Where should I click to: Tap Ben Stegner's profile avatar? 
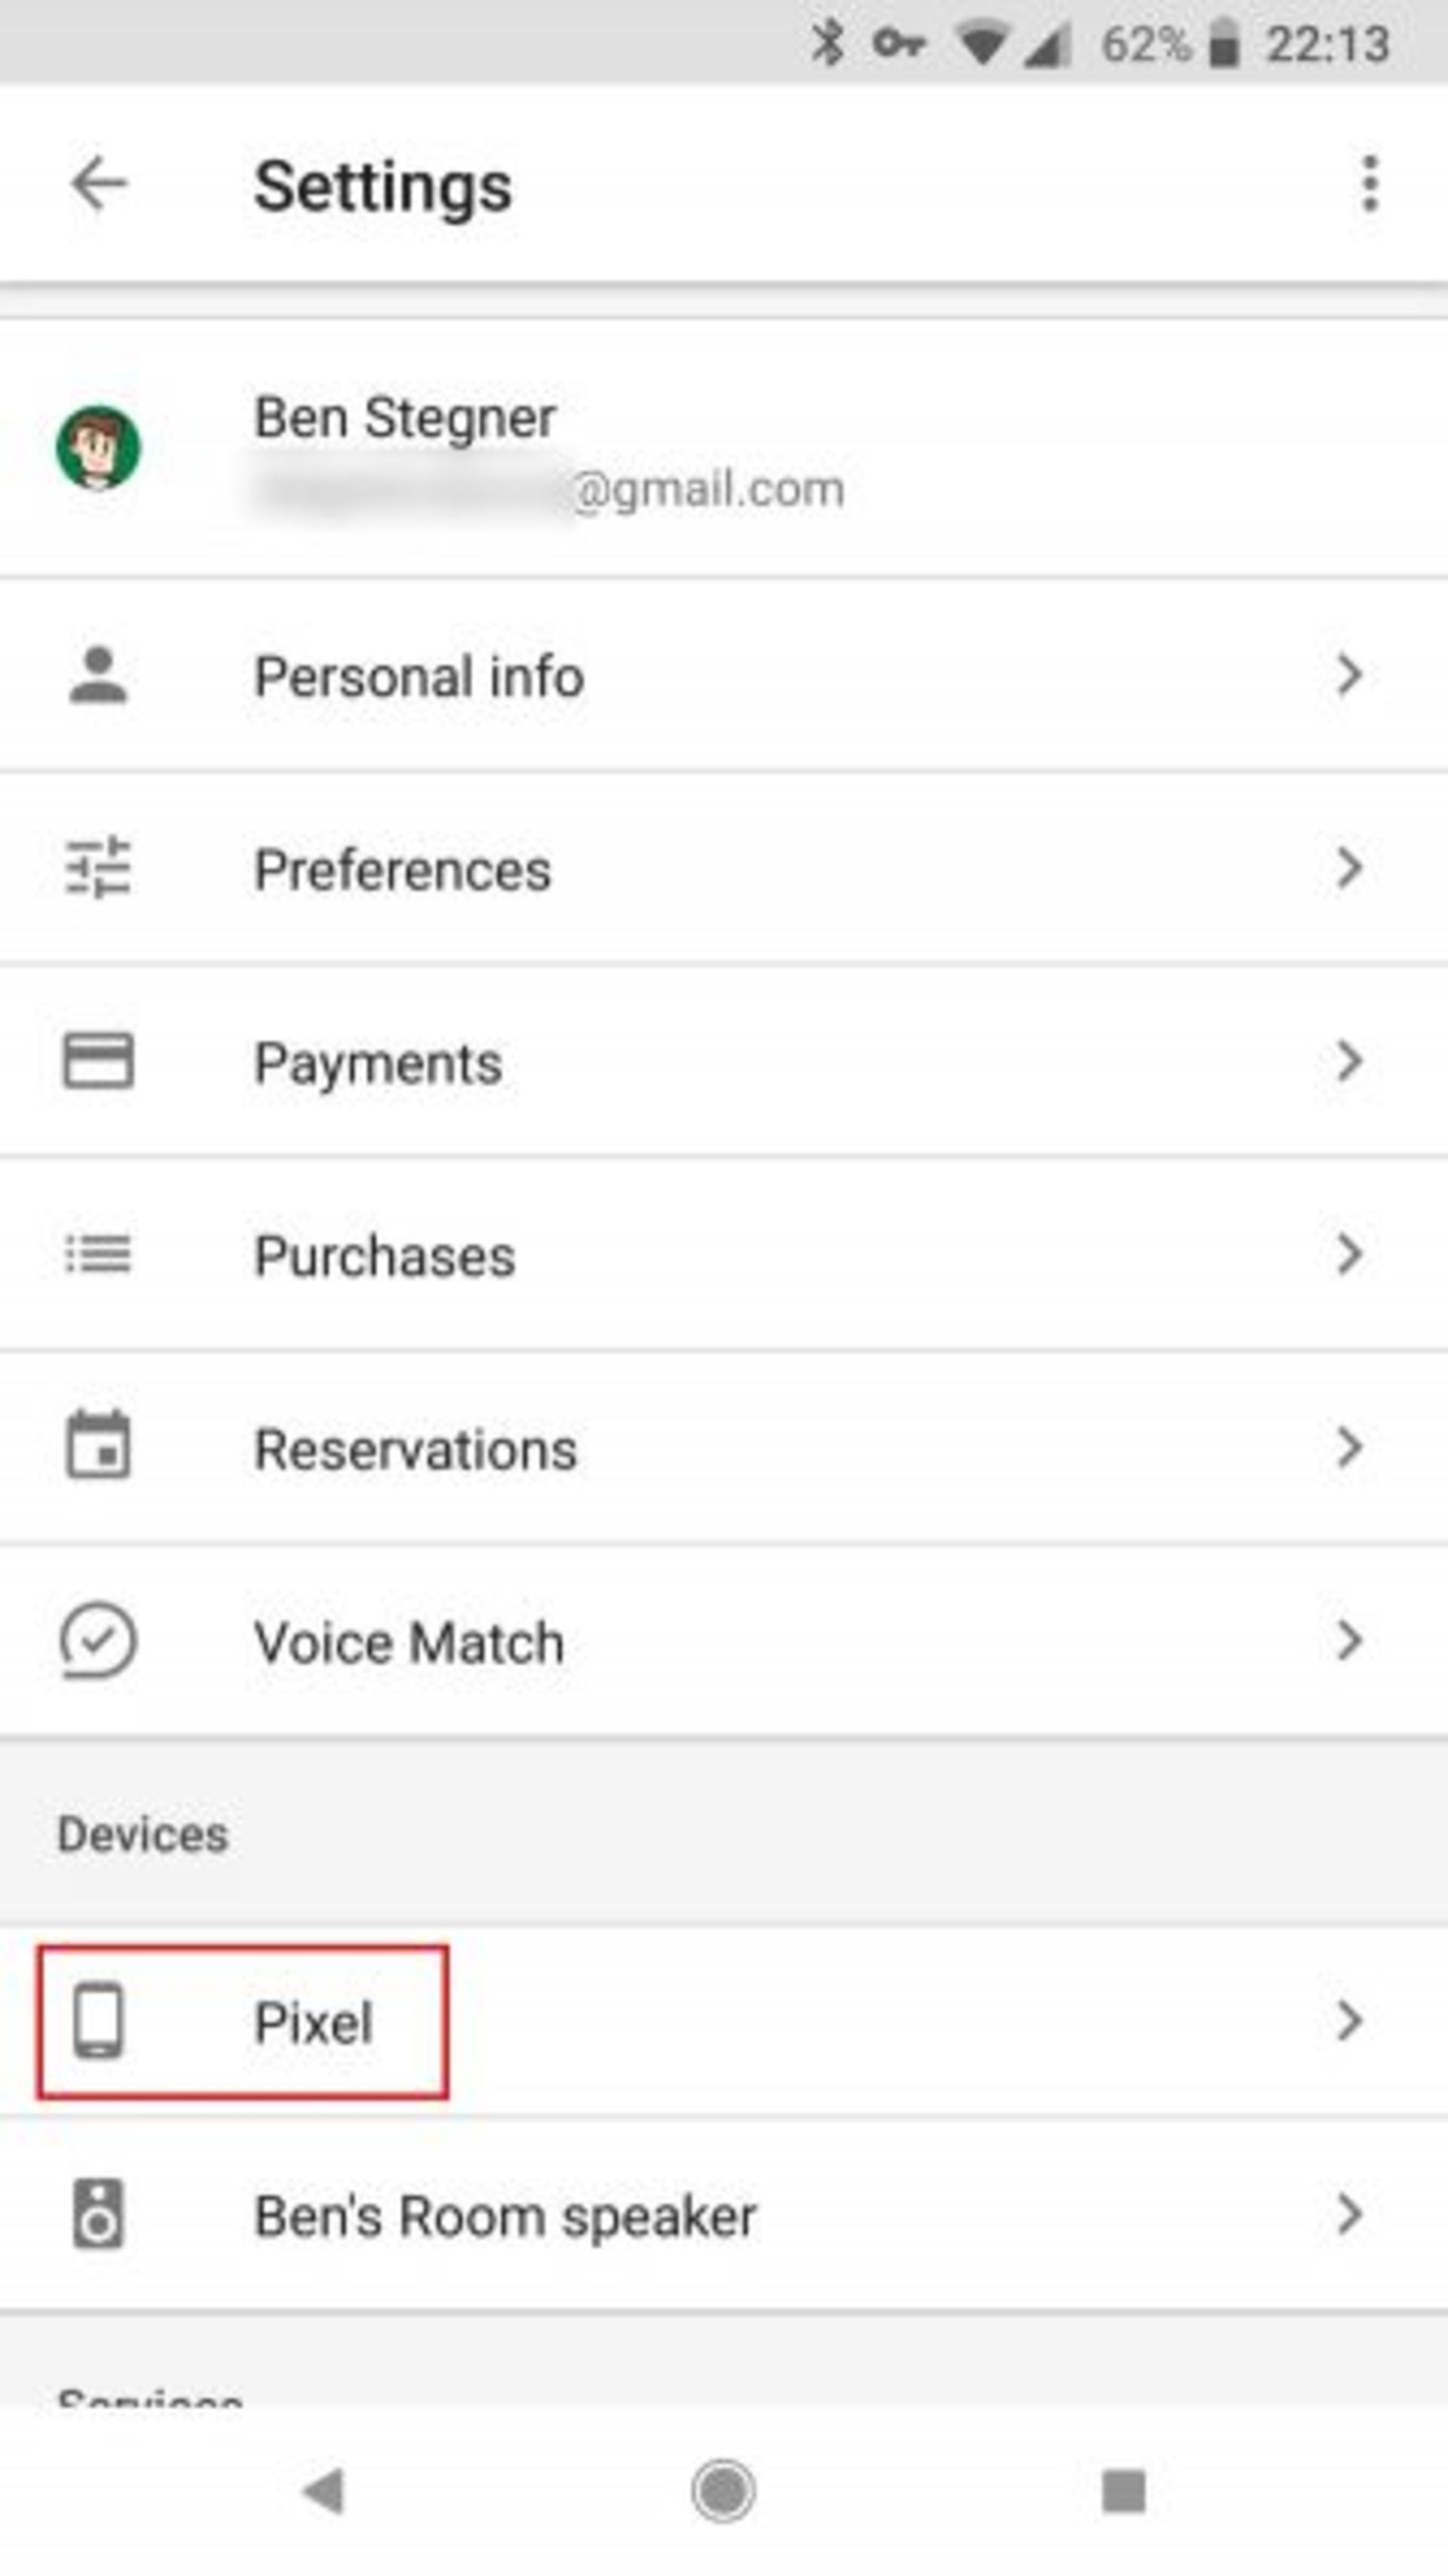[x=98, y=448]
